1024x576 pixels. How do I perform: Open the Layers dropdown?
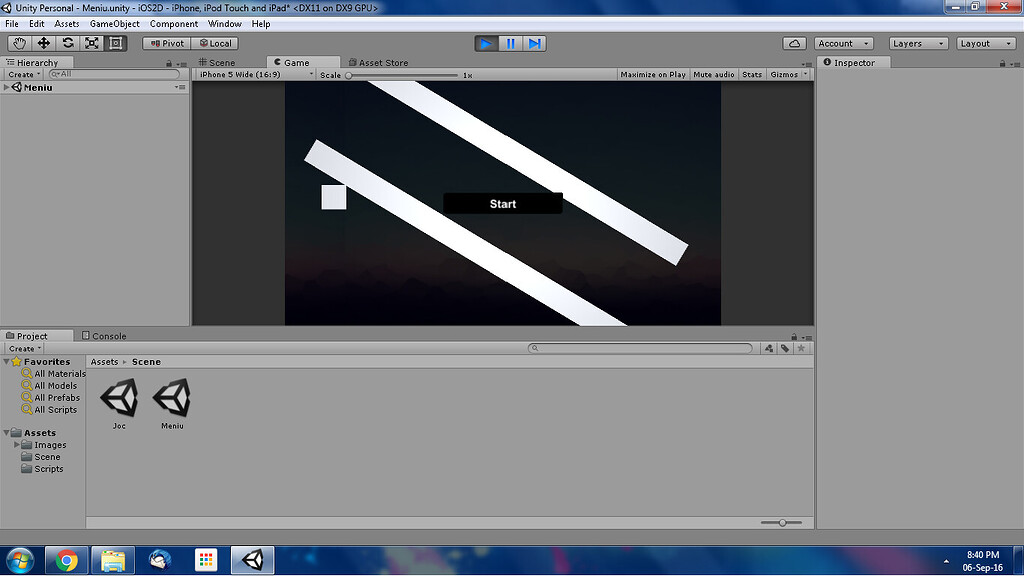[x=916, y=43]
